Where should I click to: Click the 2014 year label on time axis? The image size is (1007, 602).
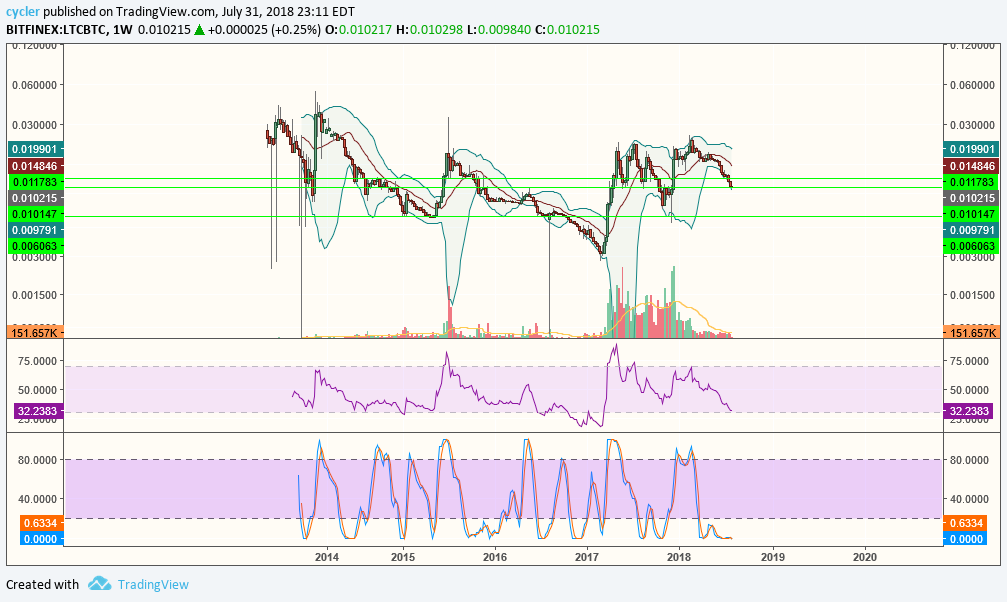pos(327,556)
